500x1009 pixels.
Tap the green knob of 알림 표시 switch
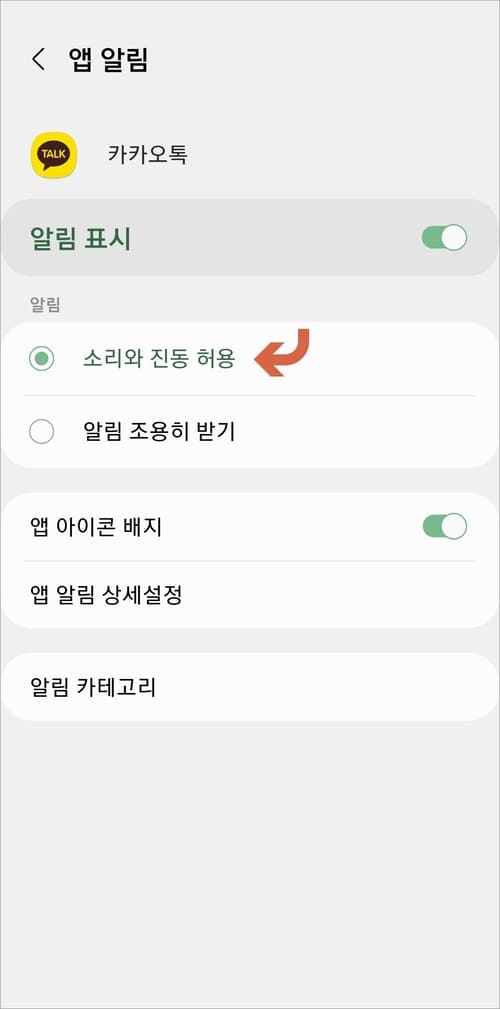454,237
